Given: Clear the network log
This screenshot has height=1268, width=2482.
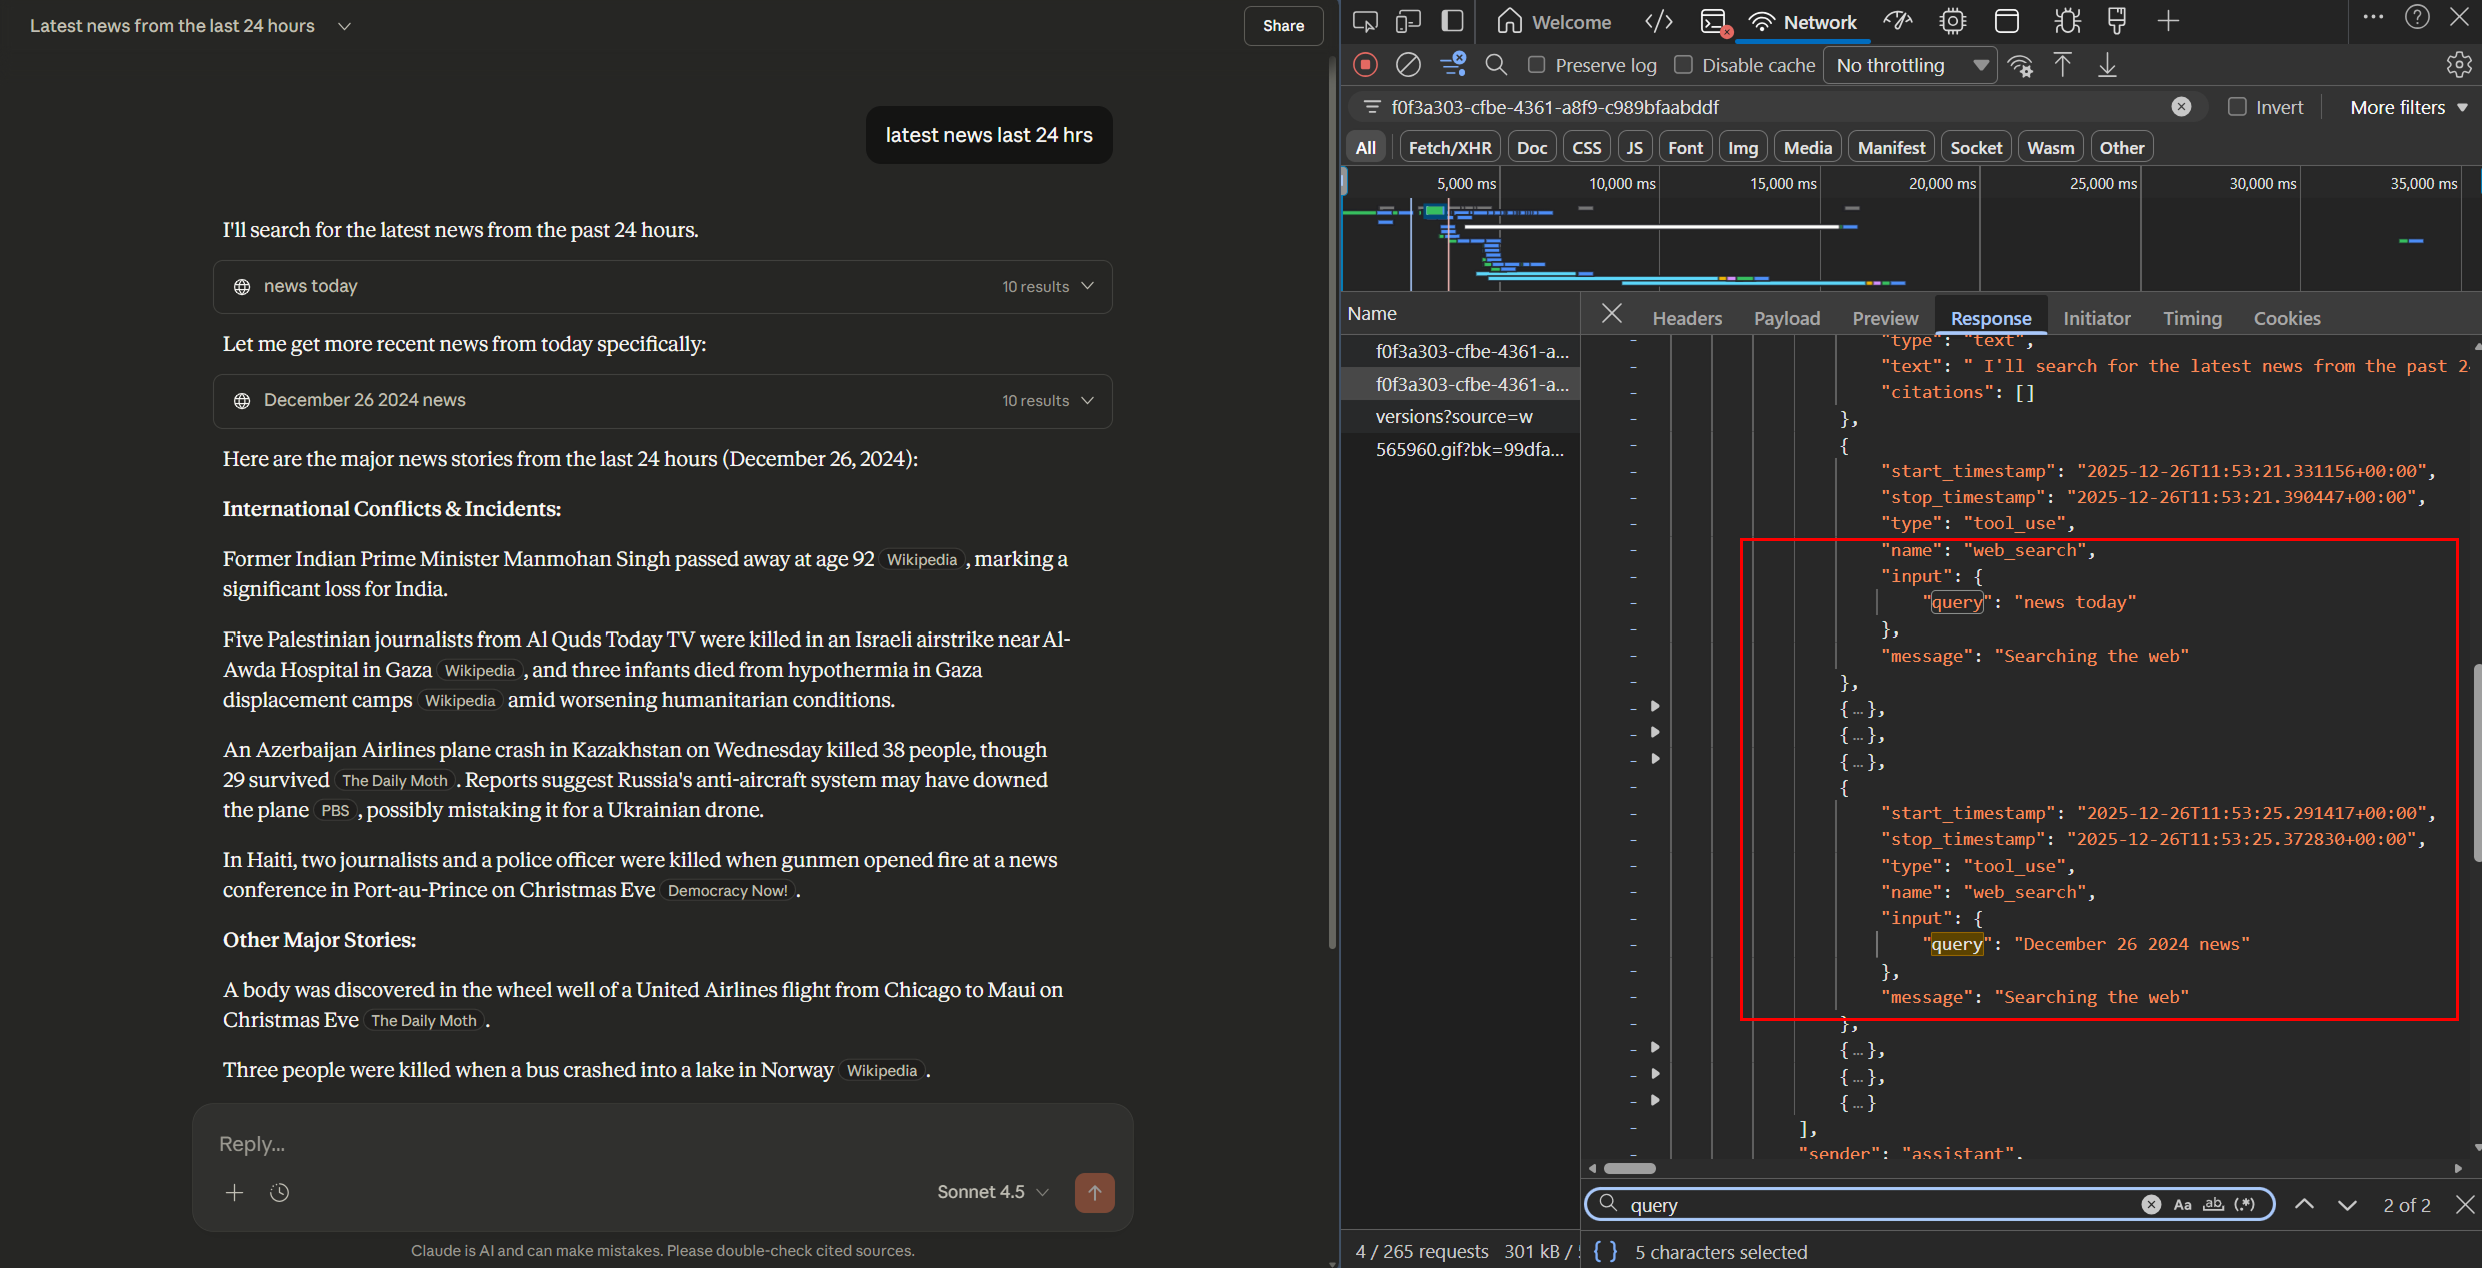Looking at the screenshot, I should pos(1409,64).
